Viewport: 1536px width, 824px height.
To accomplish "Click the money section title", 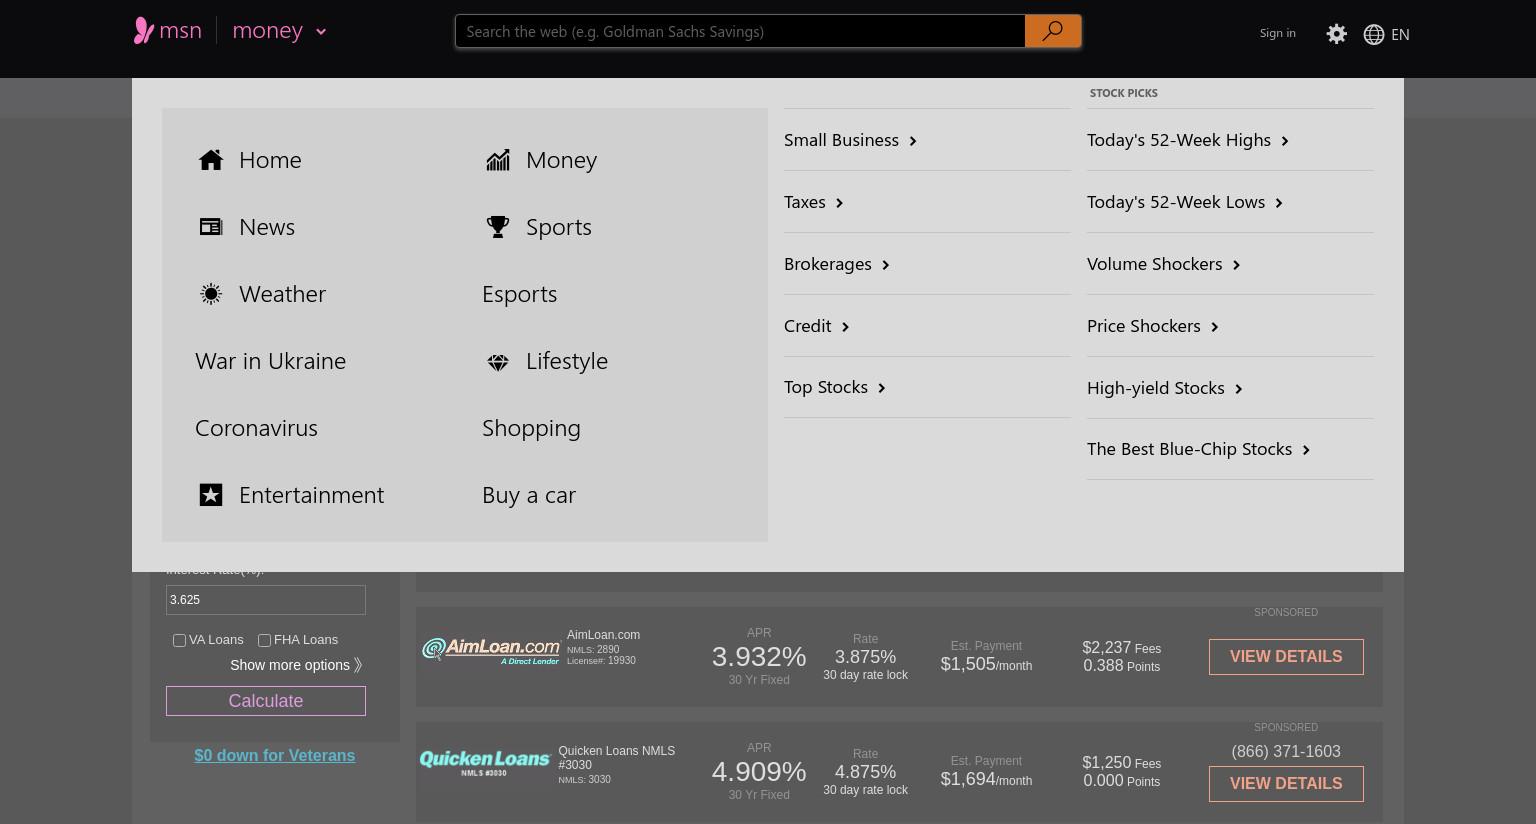I will pyautogui.click(x=267, y=30).
